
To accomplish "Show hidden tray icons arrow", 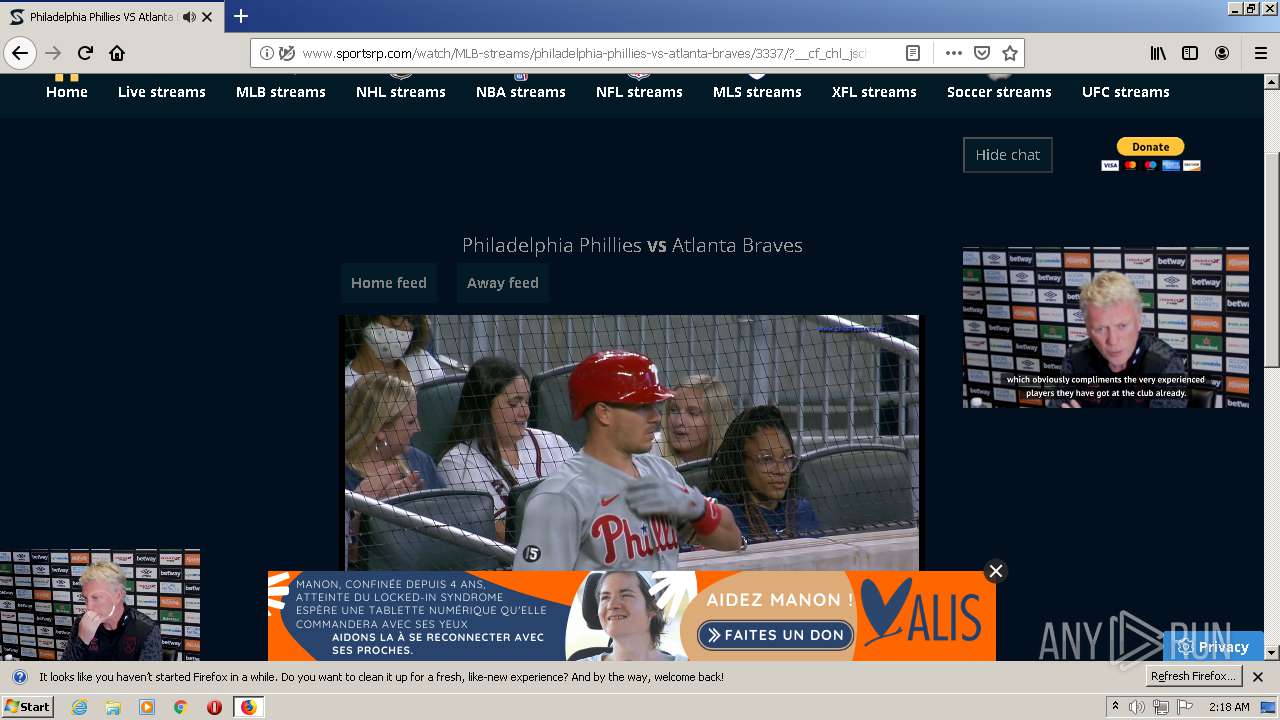I will (1116, 707).
